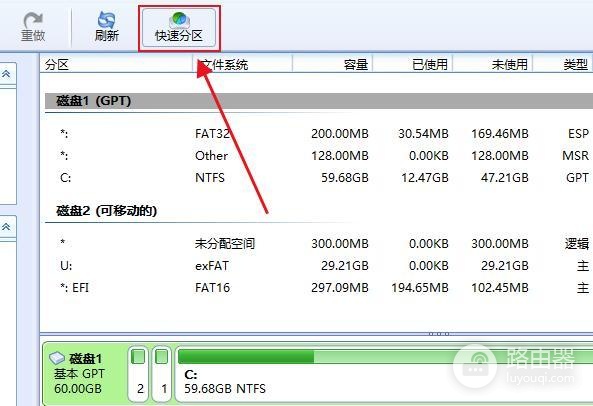
Task: Click the 12.47GB used cell
Action: pos(425,177)
